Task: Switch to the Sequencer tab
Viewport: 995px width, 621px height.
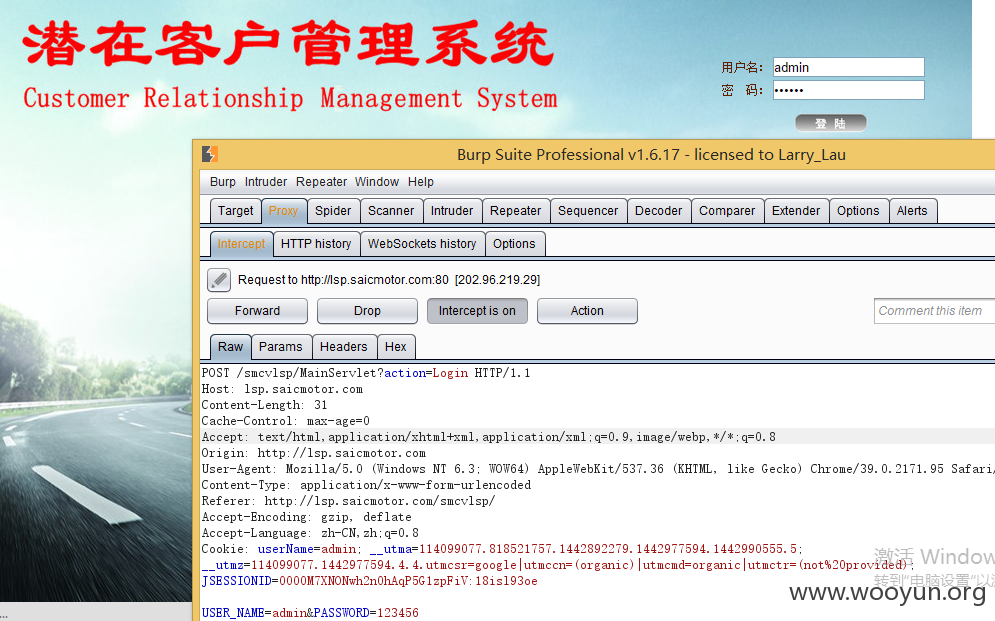Action: pos(588,211)
